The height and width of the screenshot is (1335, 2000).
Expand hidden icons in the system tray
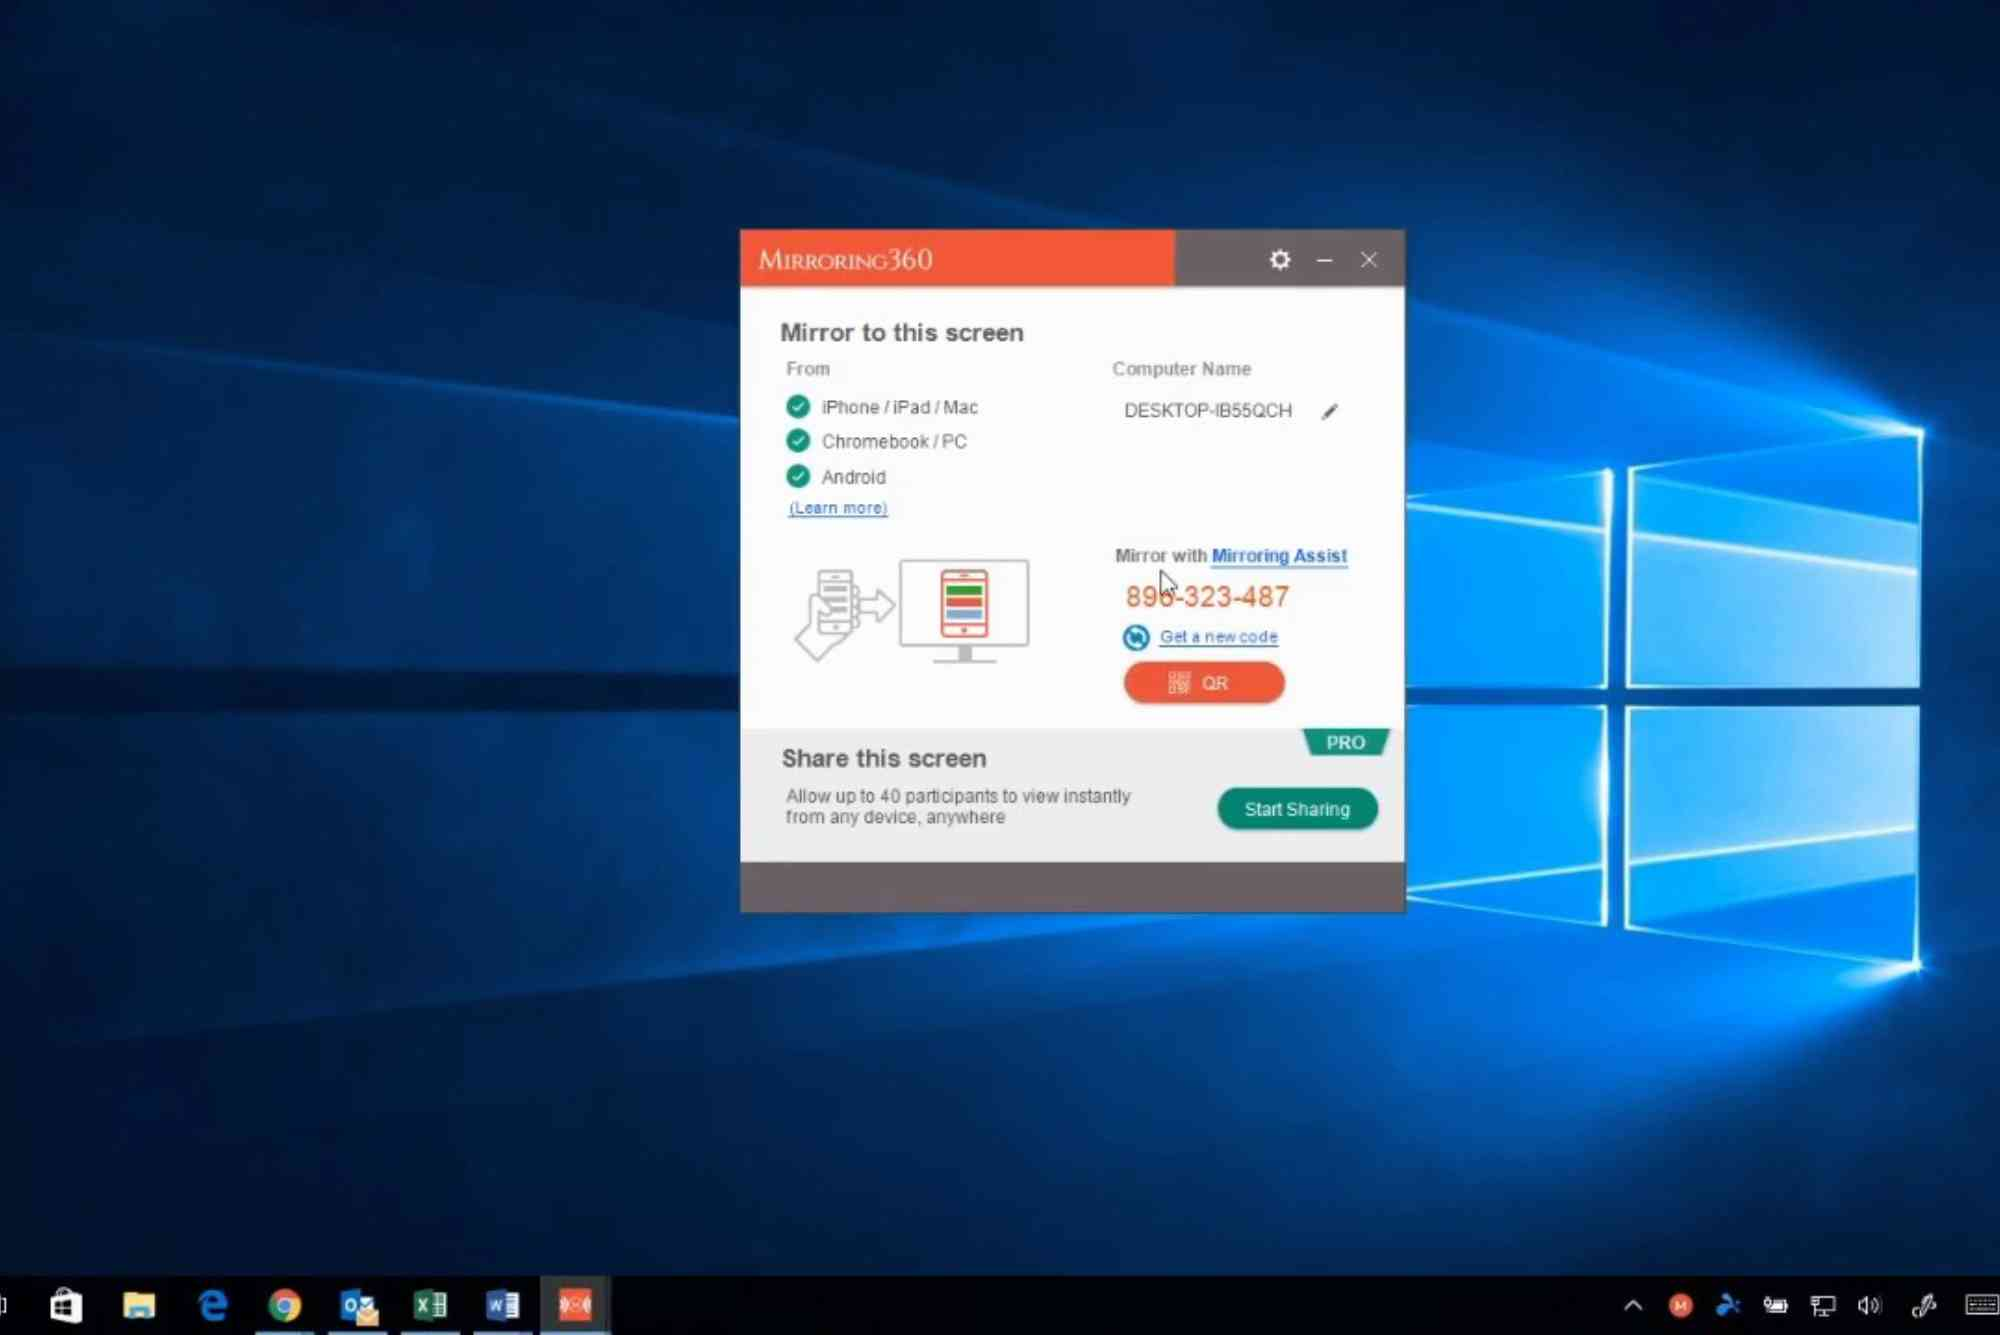1632,1304
